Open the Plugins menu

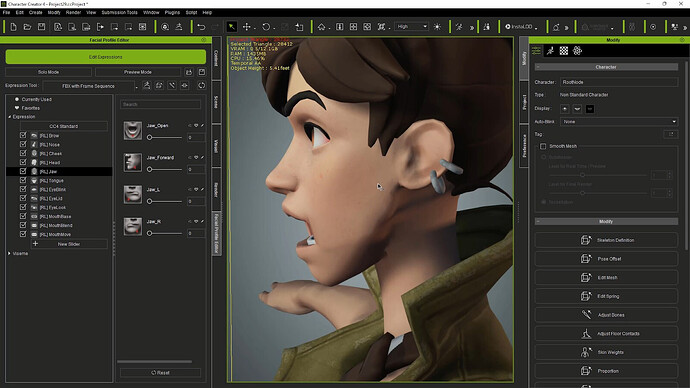click(172, 12)
